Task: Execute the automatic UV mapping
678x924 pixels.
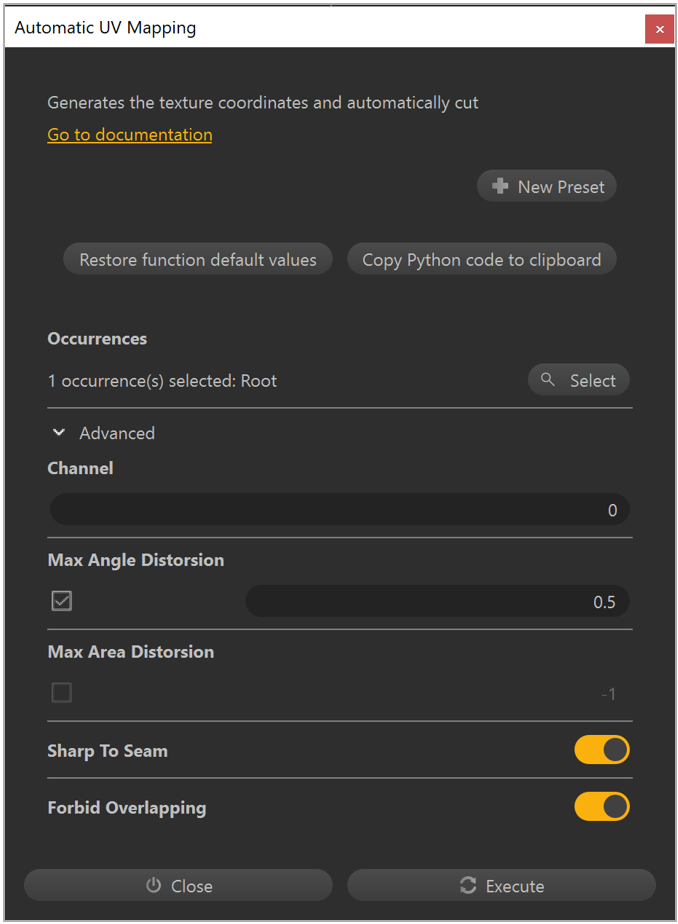Action: coord(500,885)
